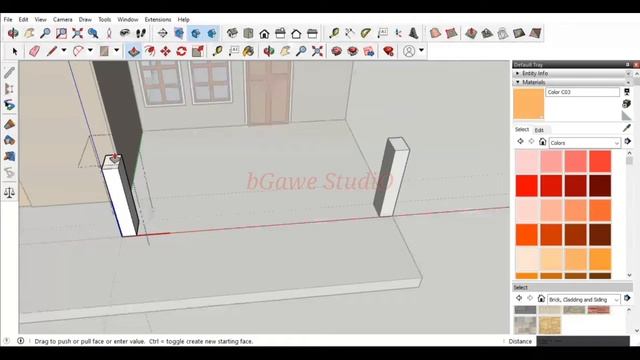The image size is (640, 360).
Task: Choose the Move tool
Action: [165, 51]
